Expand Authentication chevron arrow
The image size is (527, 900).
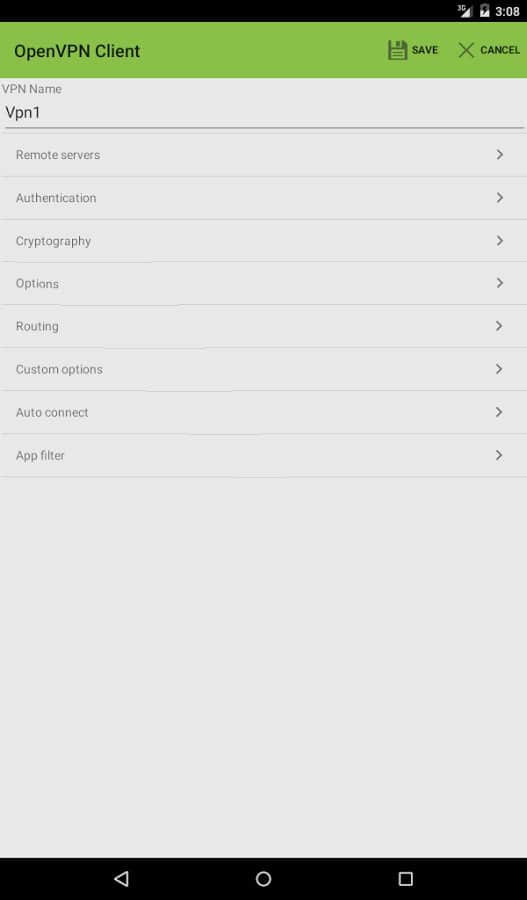tap(499, 197)
